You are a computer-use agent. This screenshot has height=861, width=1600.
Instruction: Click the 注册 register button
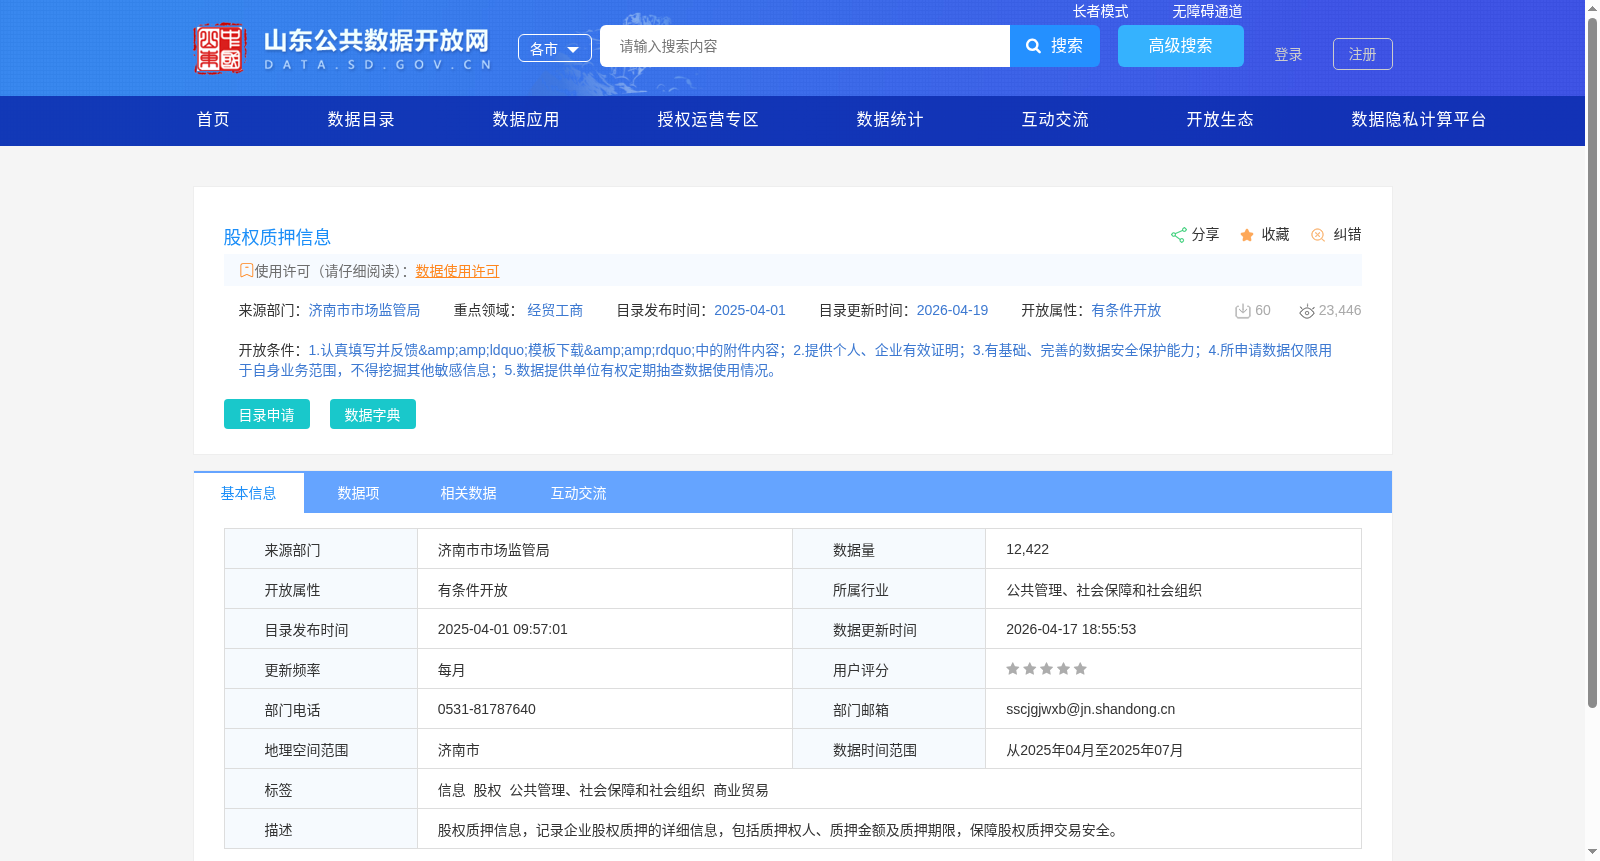point(1363,54)
